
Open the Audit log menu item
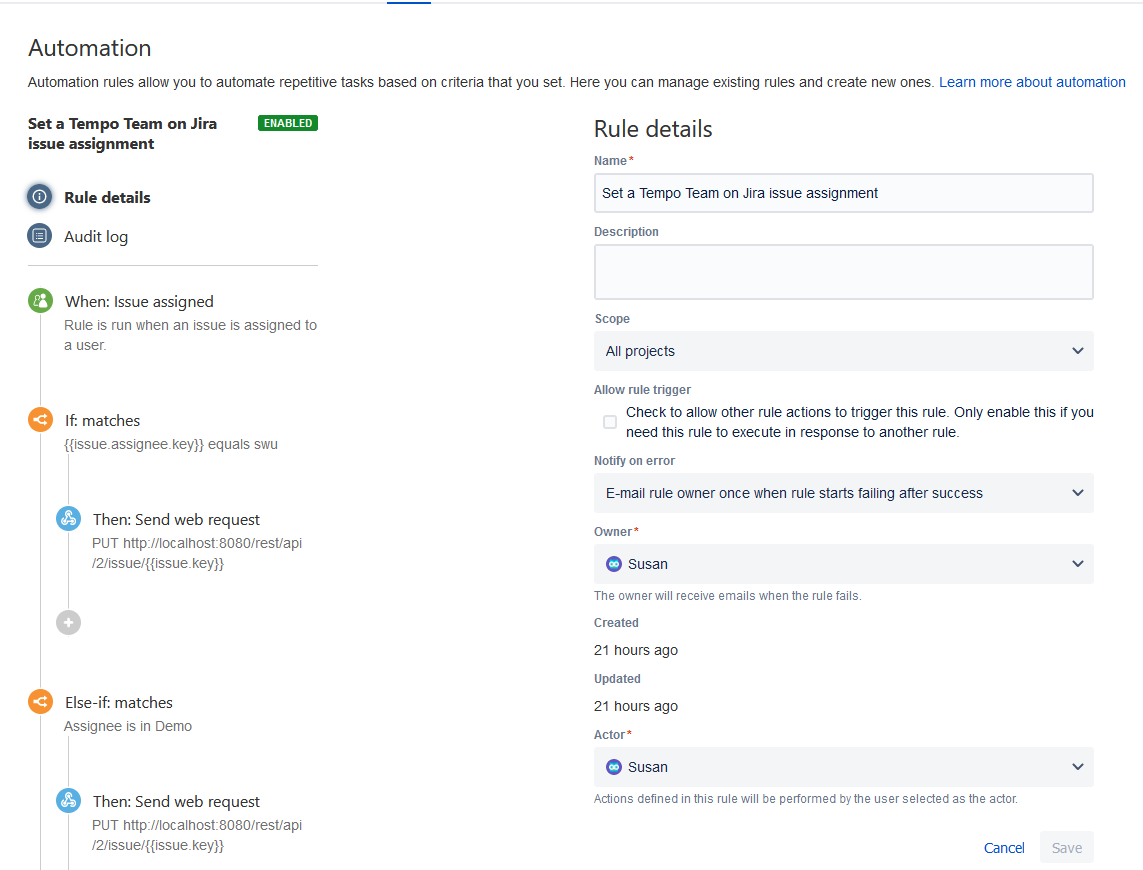tap(96, 236)
